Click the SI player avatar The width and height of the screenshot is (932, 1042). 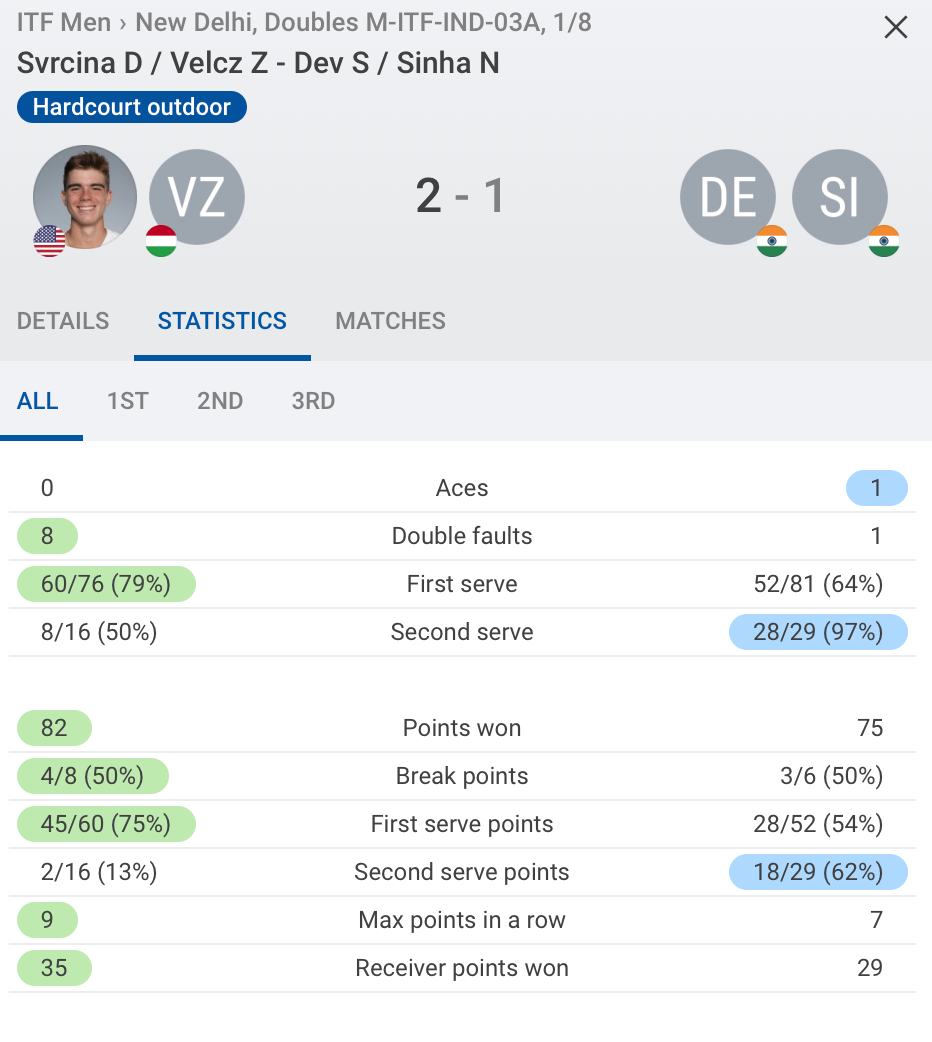click(x=839, y=197)
